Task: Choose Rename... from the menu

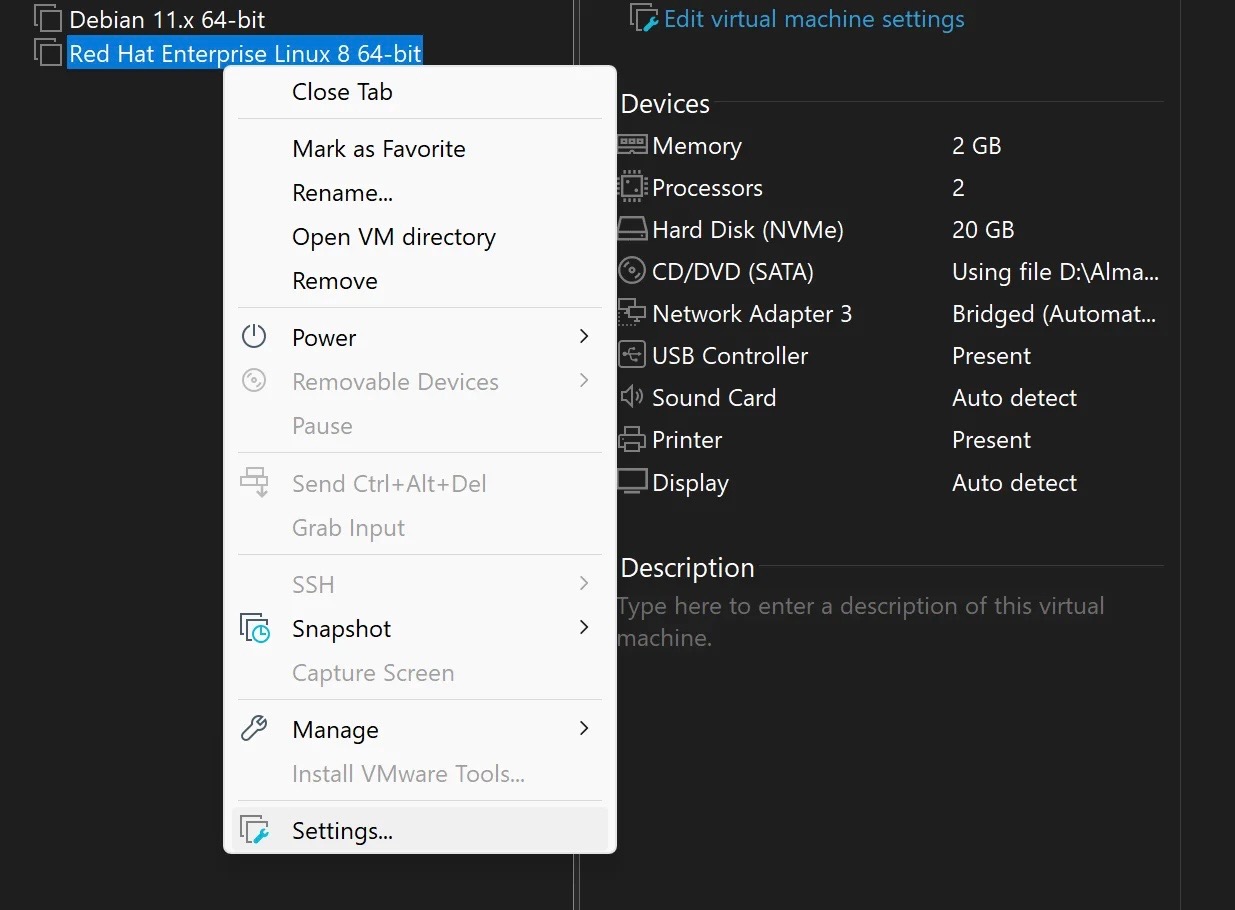Action: pos(342,193)
